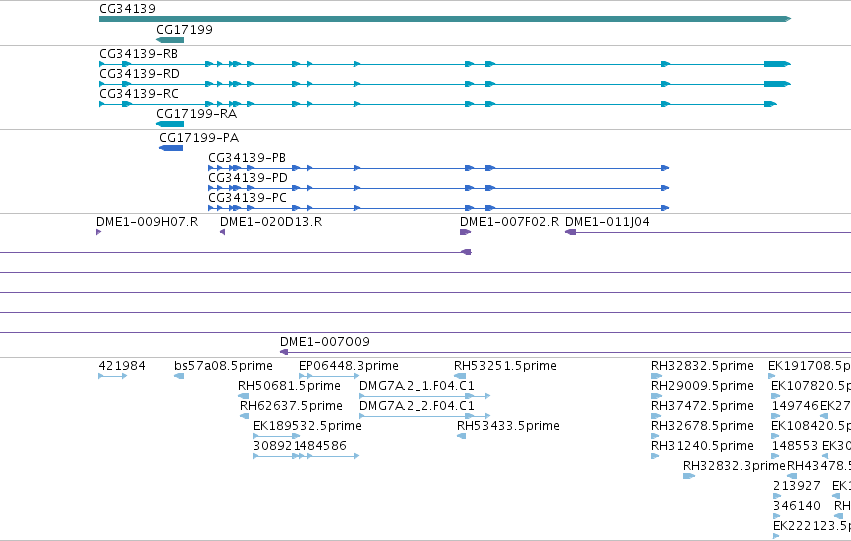The height and width of the screenshot is (541, 851).
Task: Select the 30892 EST label
Action: (273, 446)
